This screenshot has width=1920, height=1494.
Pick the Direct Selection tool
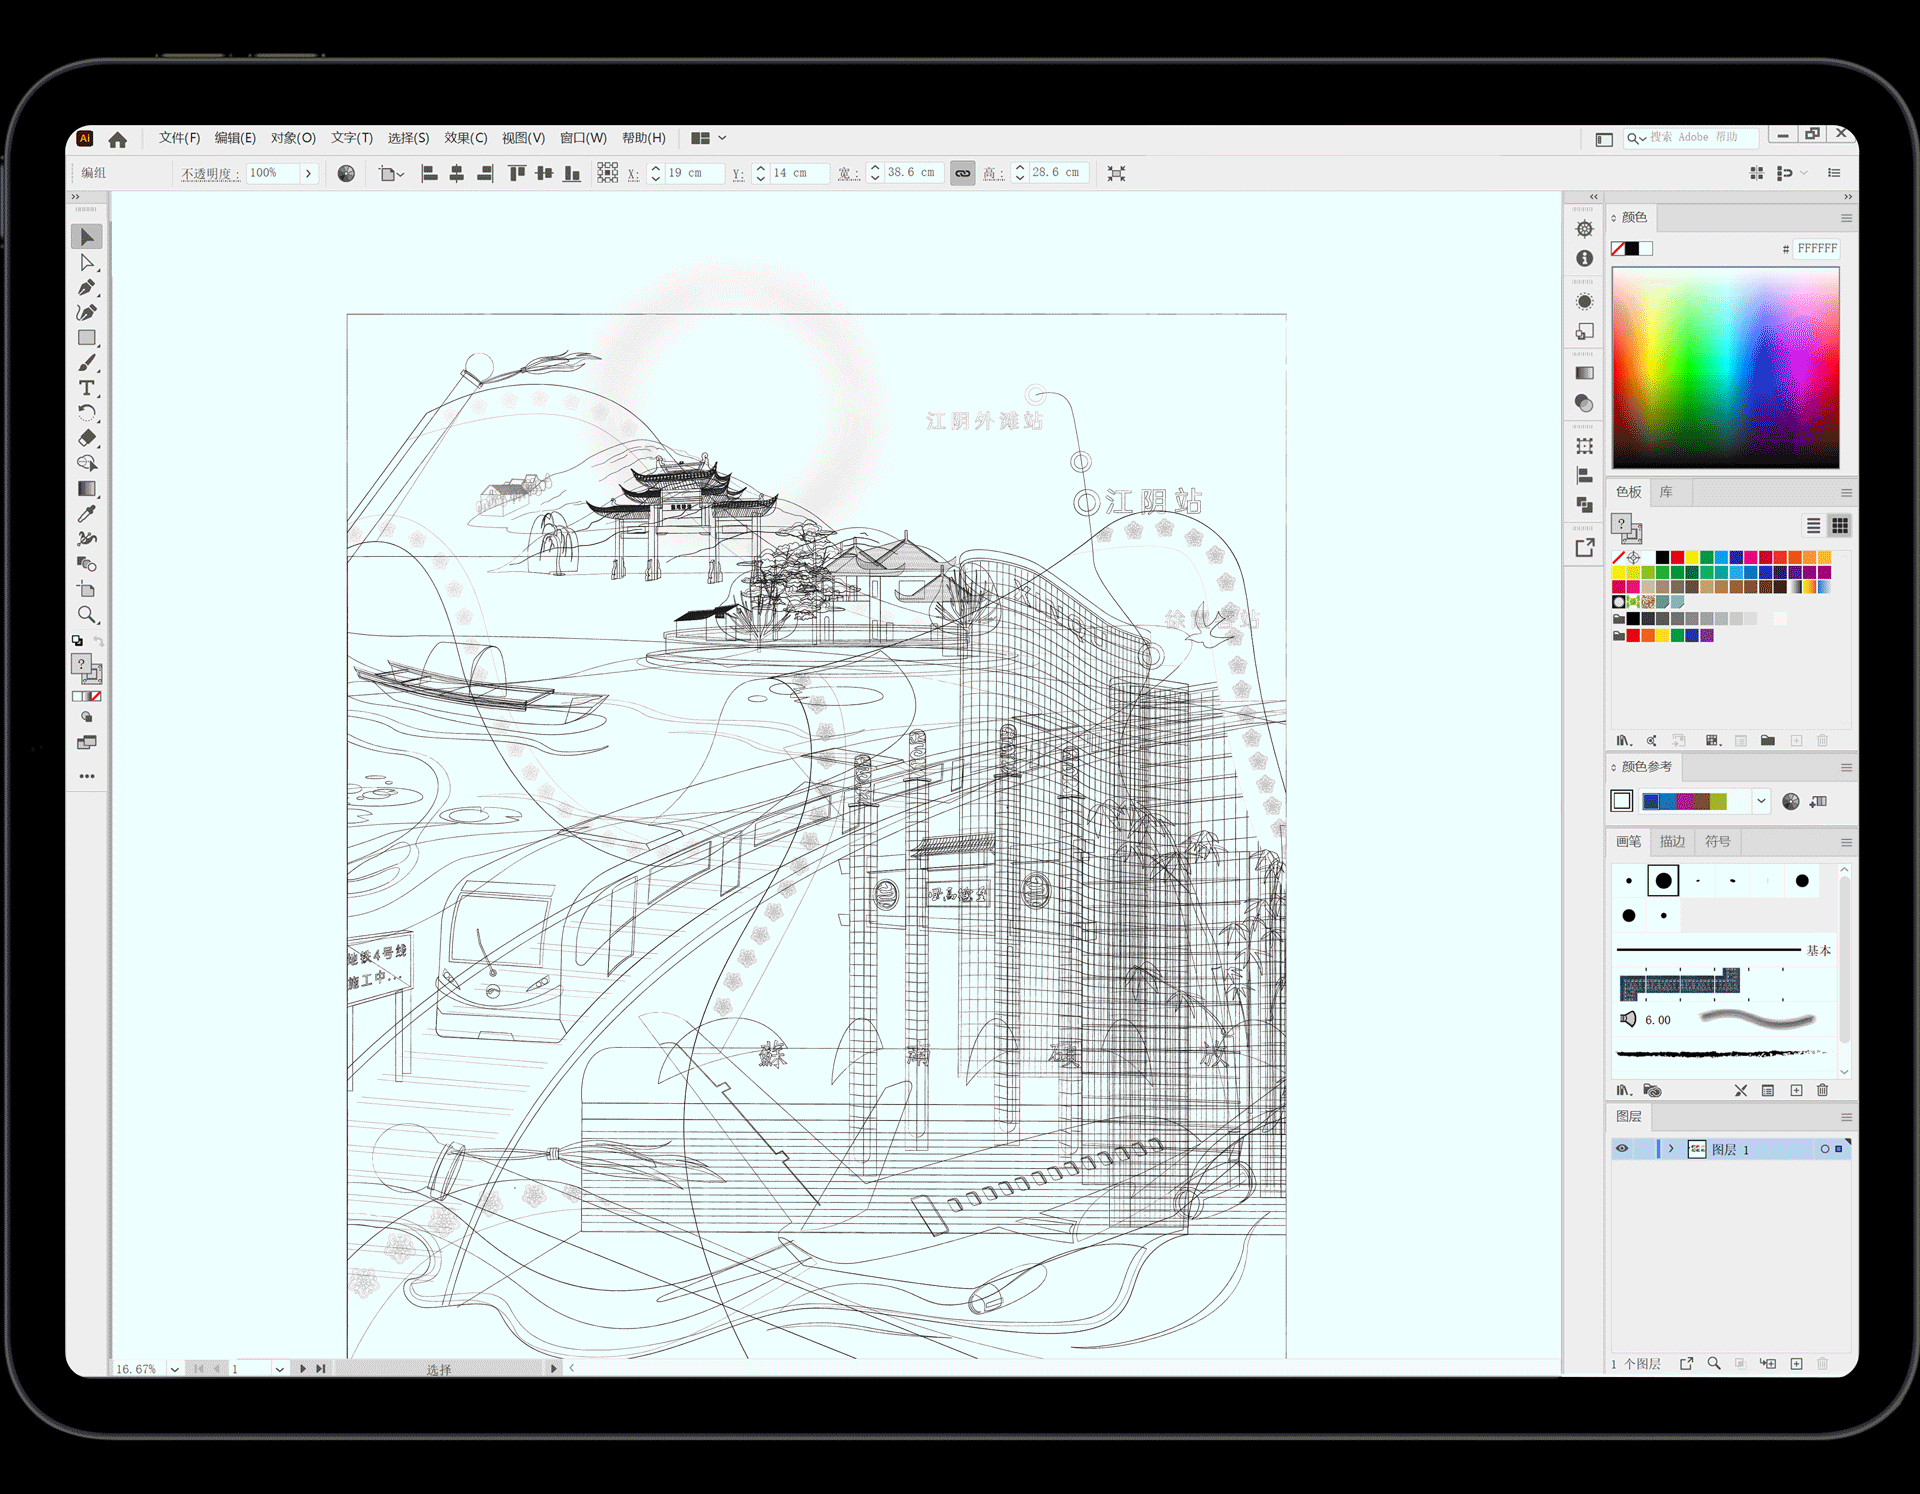point(87,263)
